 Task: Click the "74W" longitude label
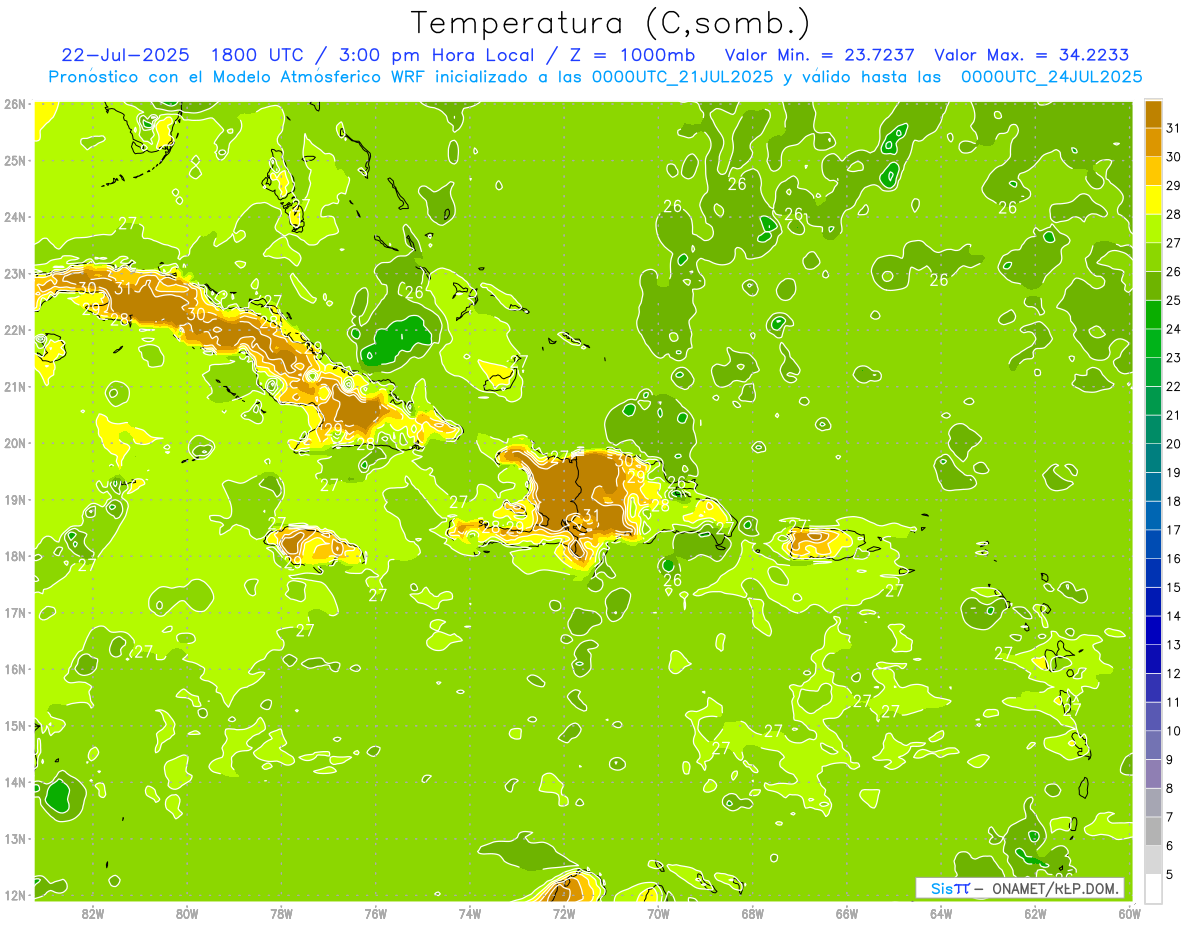click(x=470, y=913)
